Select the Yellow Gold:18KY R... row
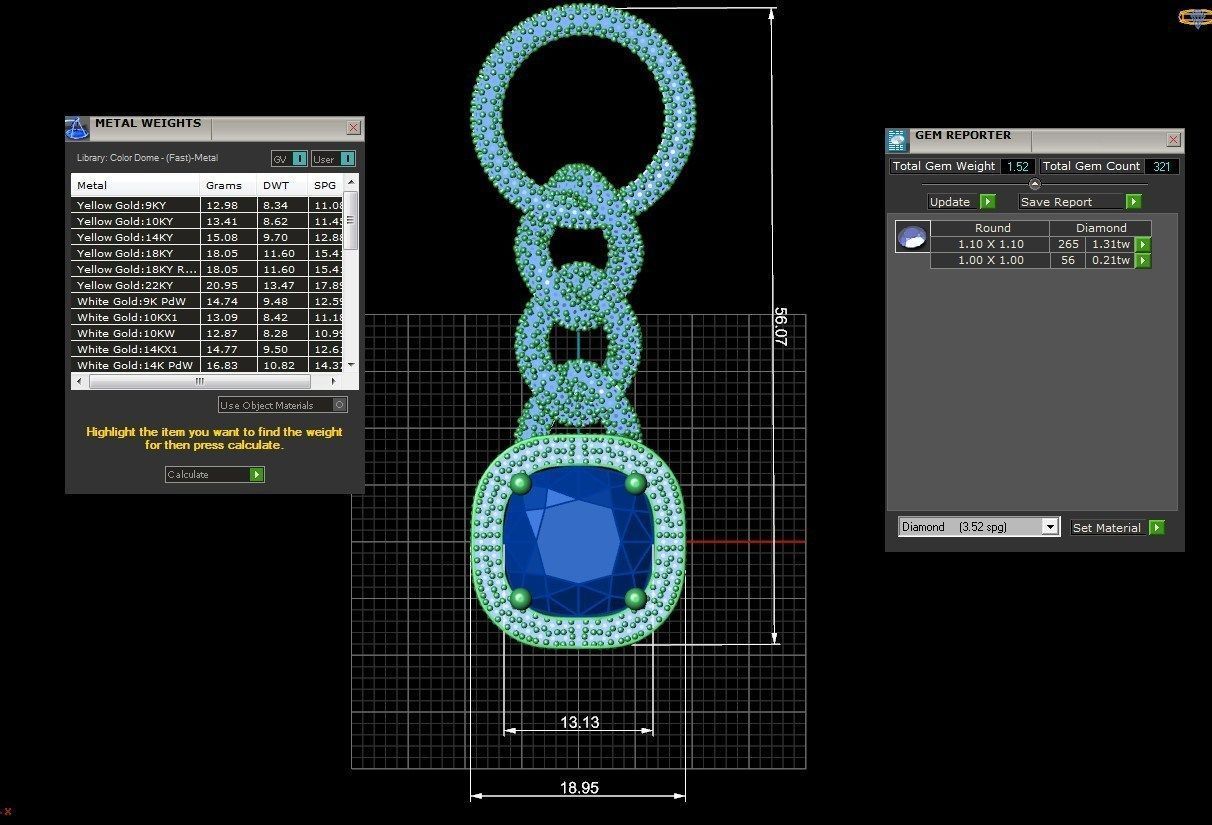Viewport: 1212px width, 825px height. pyautogui.click(x=207, y=269)
